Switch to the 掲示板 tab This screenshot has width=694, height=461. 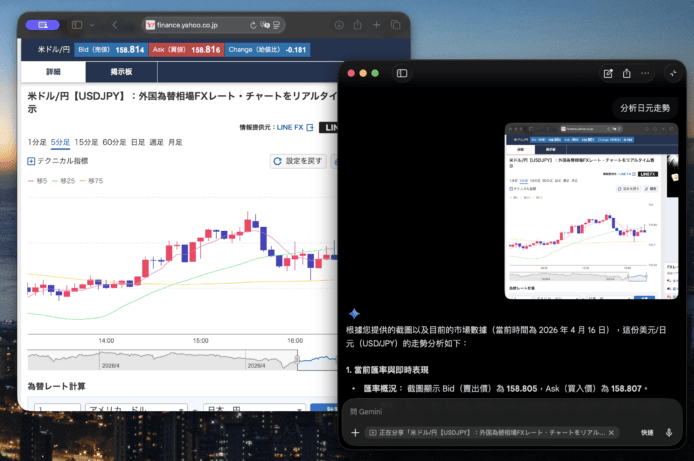pyautogui.click(x=121, y=72)
